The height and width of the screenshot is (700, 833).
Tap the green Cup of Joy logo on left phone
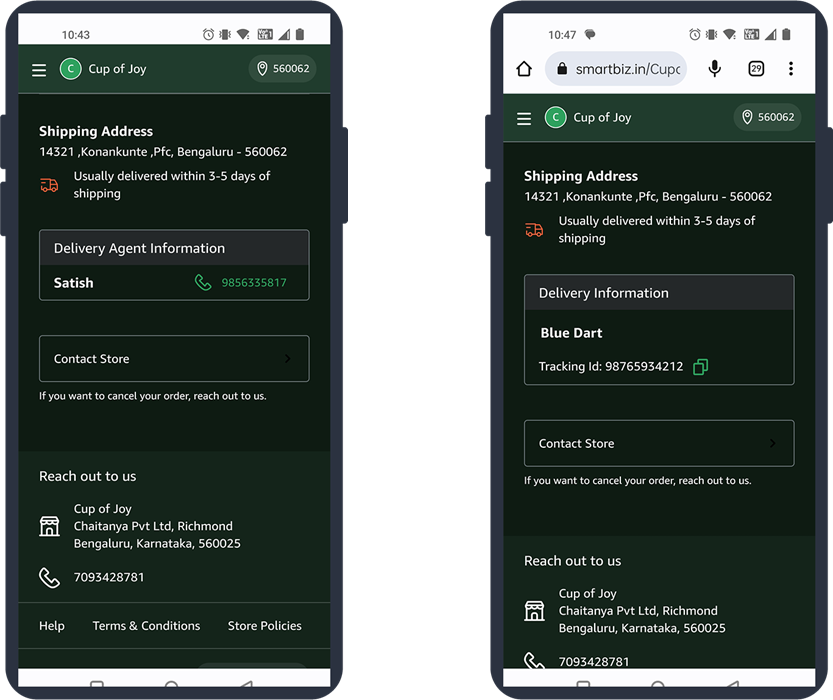[70, 69]
